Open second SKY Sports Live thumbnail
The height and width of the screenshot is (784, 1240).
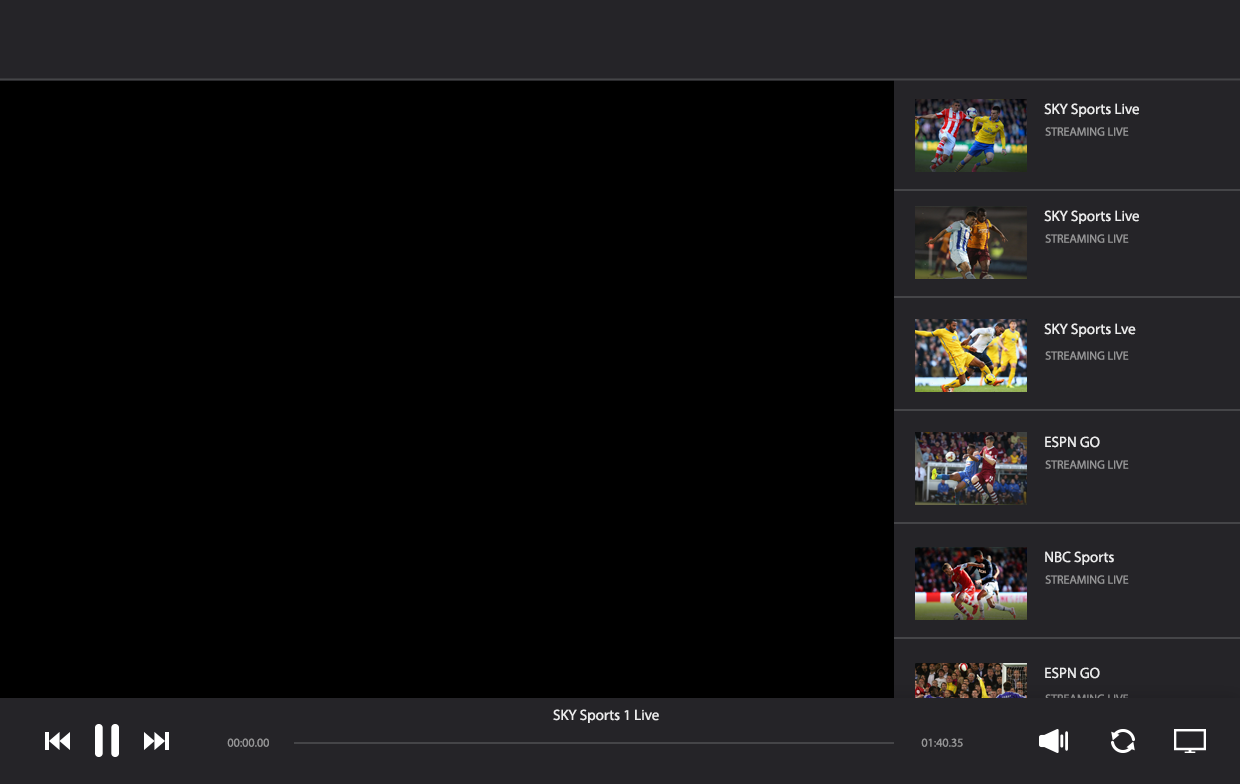[971, 243]
